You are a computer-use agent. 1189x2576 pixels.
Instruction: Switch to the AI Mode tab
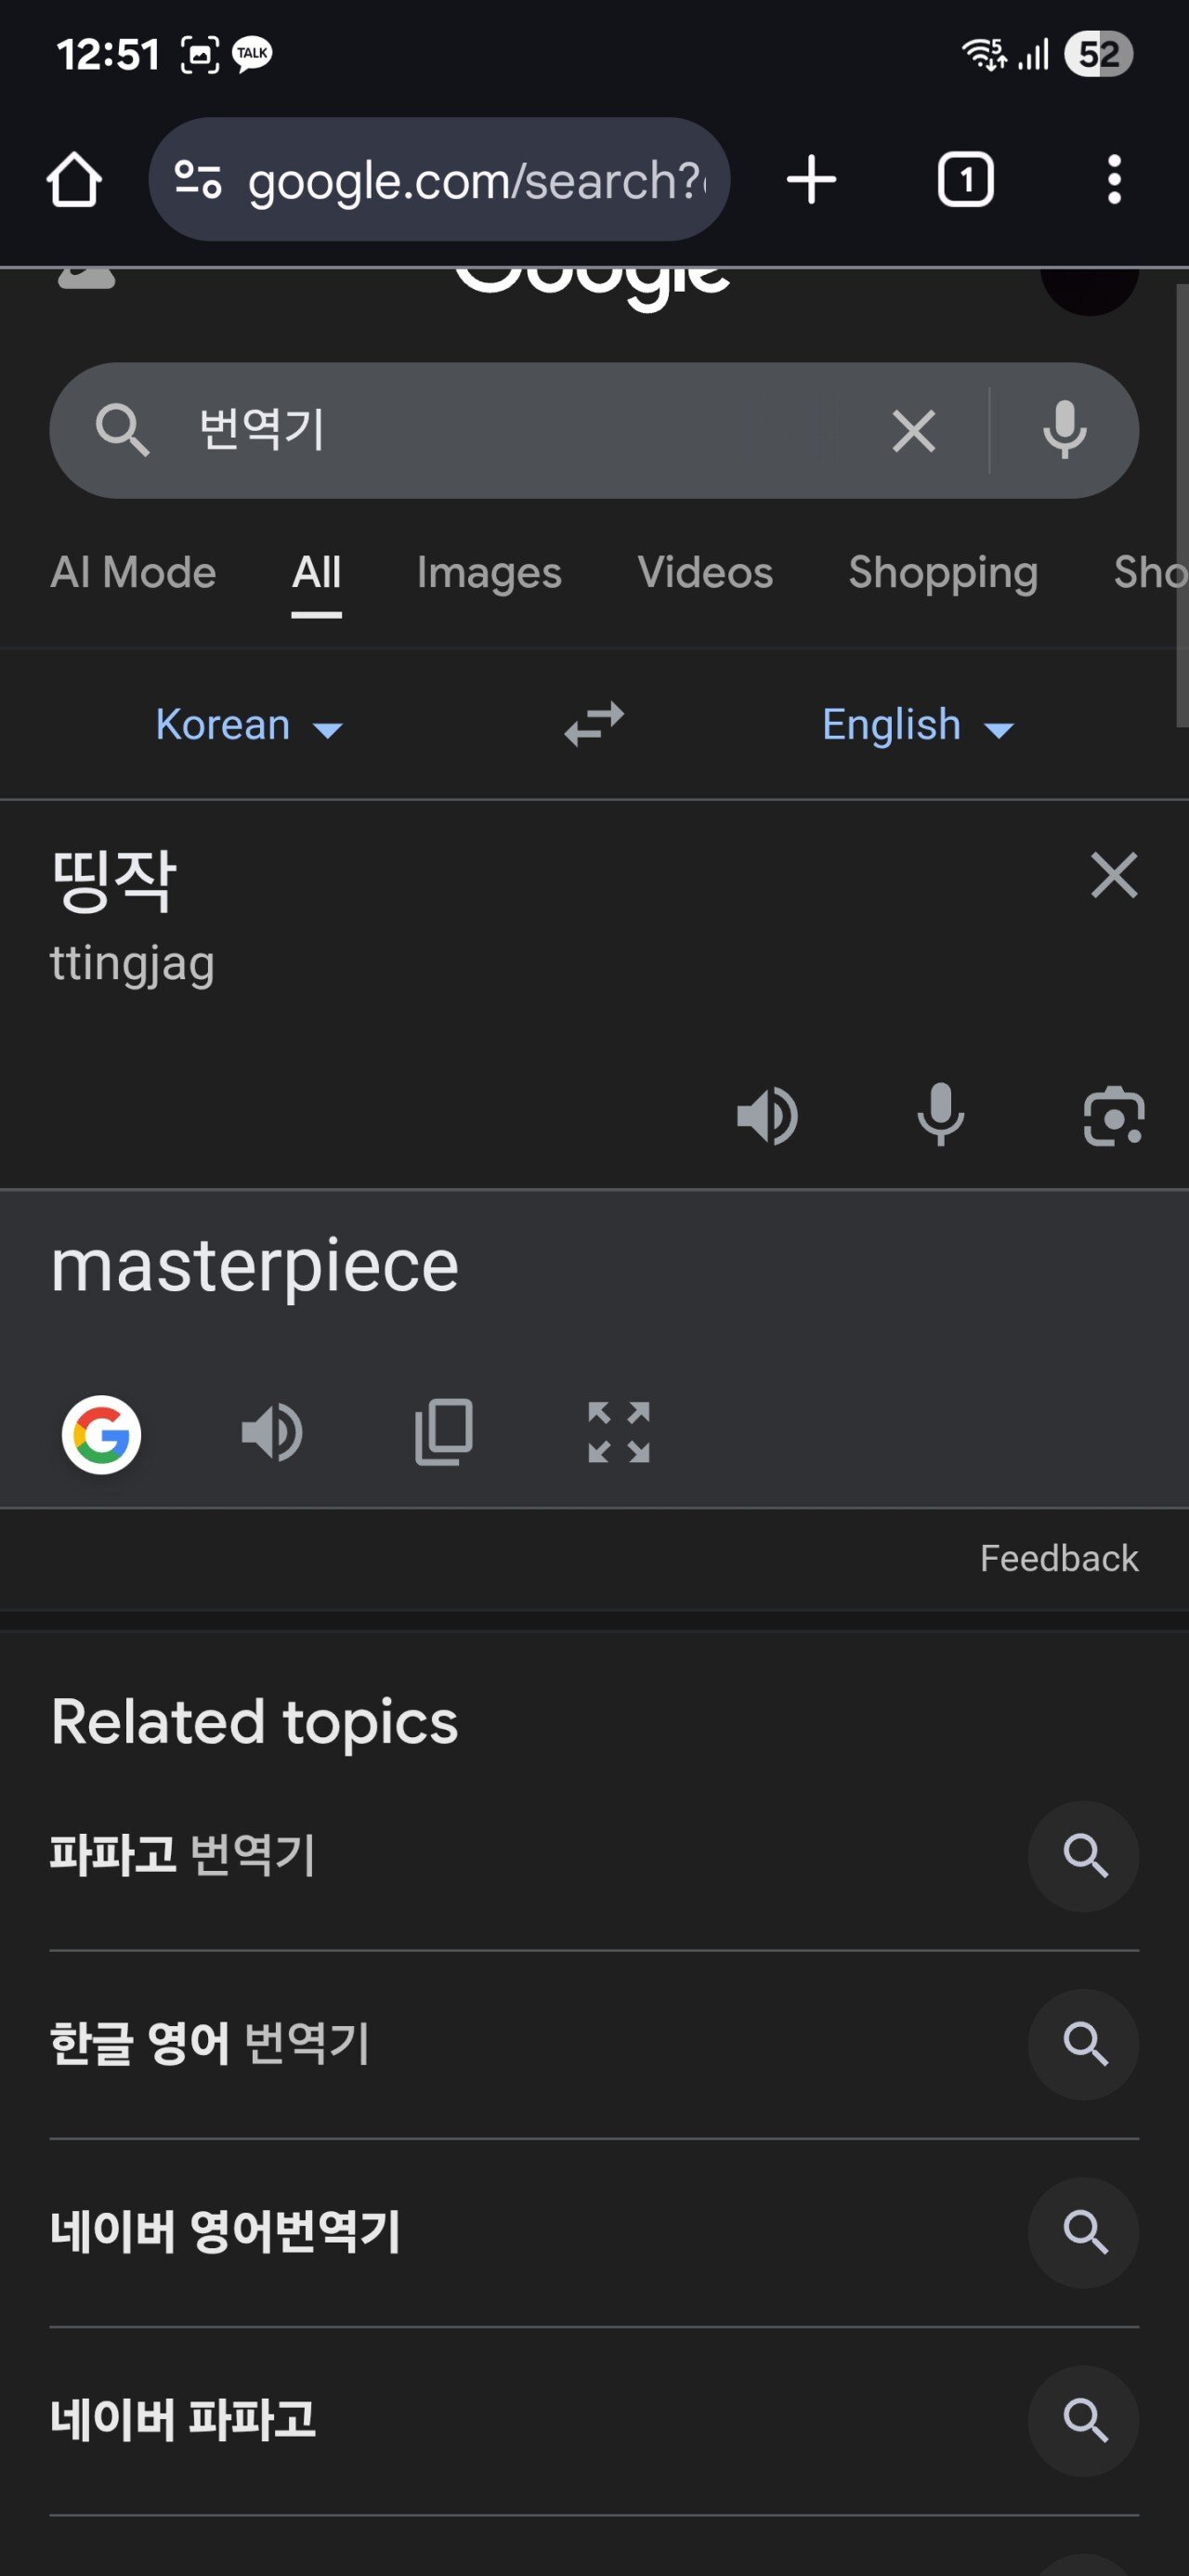pos(133,573)
